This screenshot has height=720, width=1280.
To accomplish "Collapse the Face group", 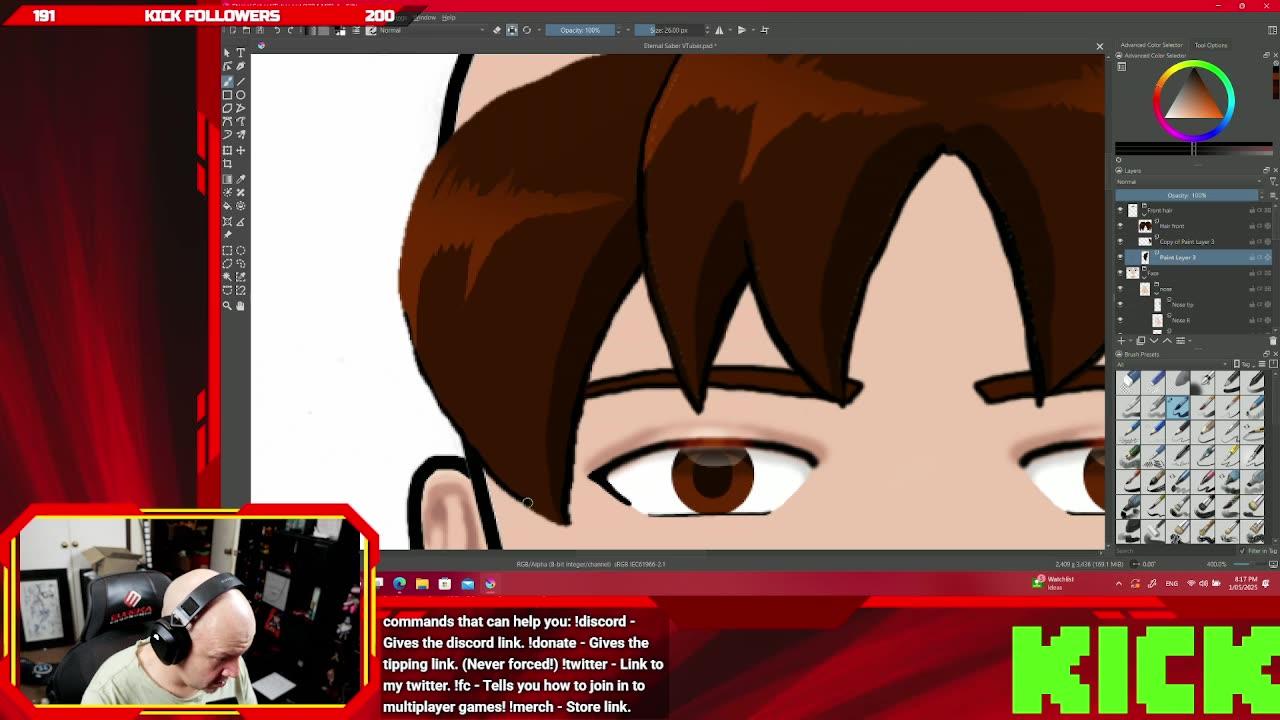I will [x=1144, y=277].
